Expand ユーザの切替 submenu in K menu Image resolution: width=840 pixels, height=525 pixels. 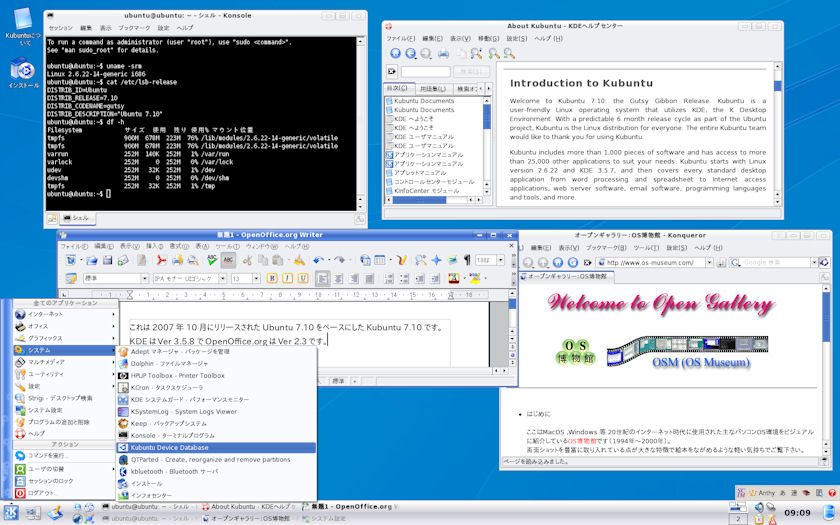point(63,469)
